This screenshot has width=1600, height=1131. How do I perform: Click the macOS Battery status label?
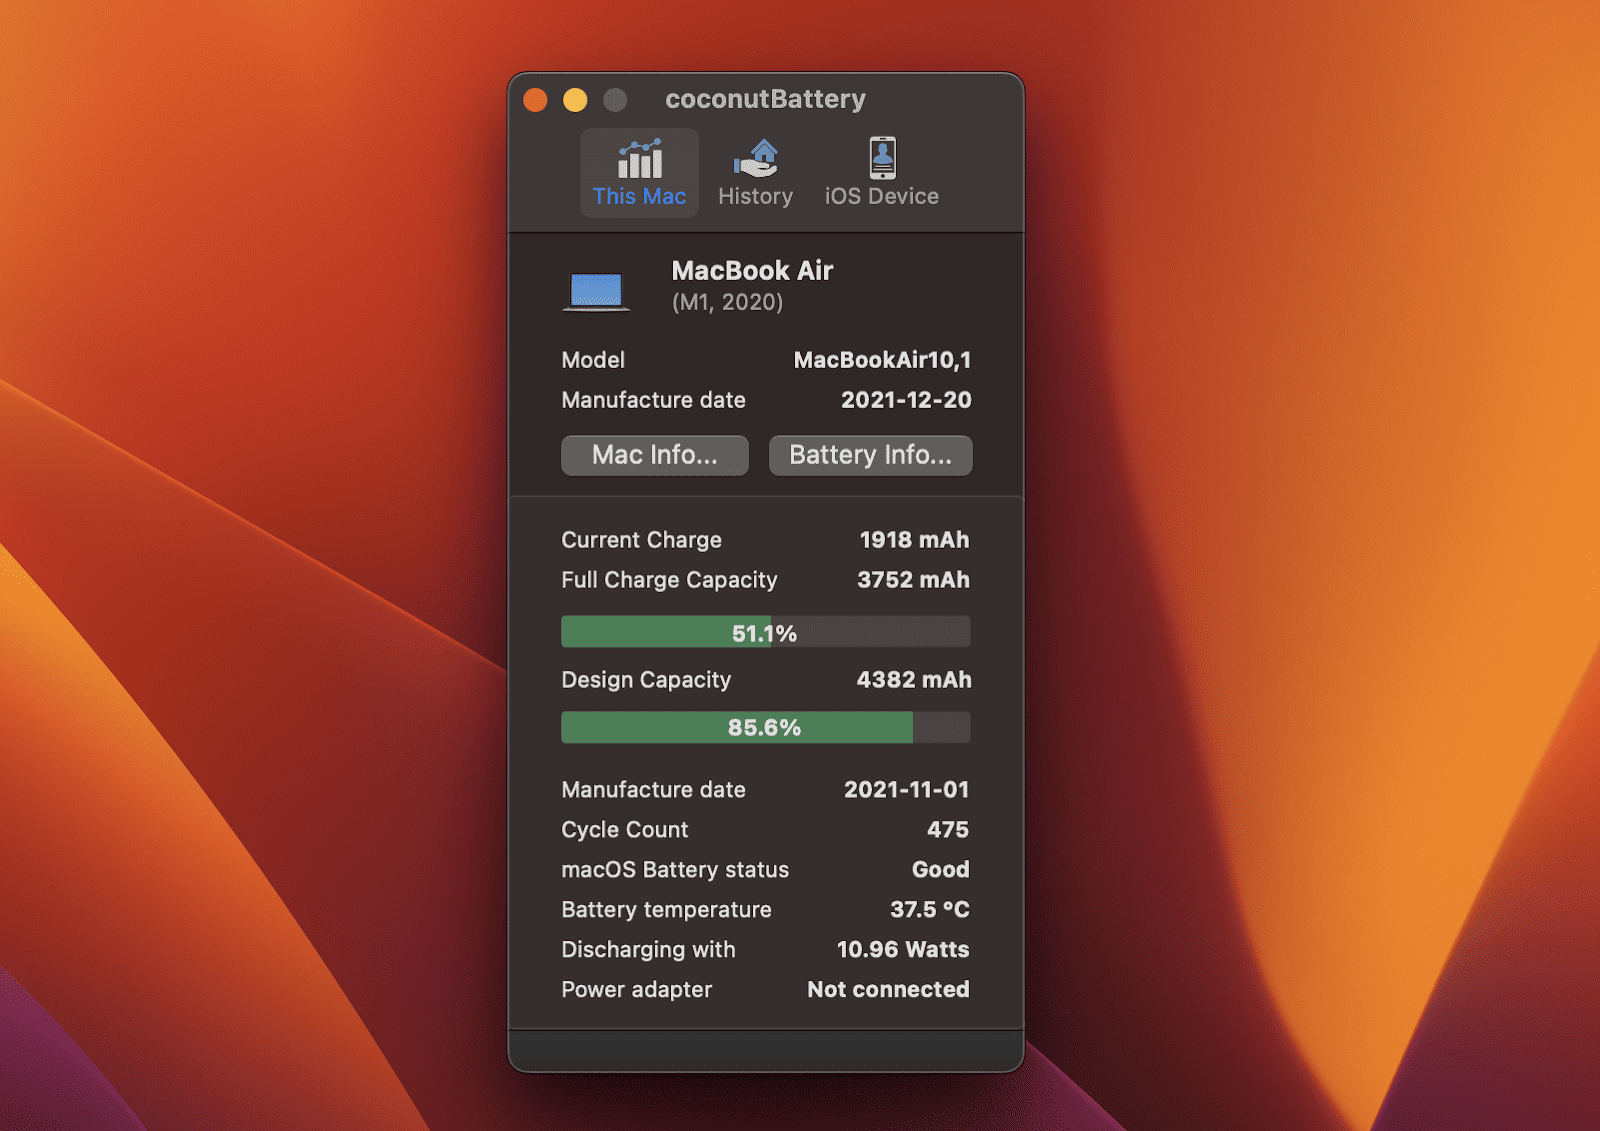click(x=676, y=870)
